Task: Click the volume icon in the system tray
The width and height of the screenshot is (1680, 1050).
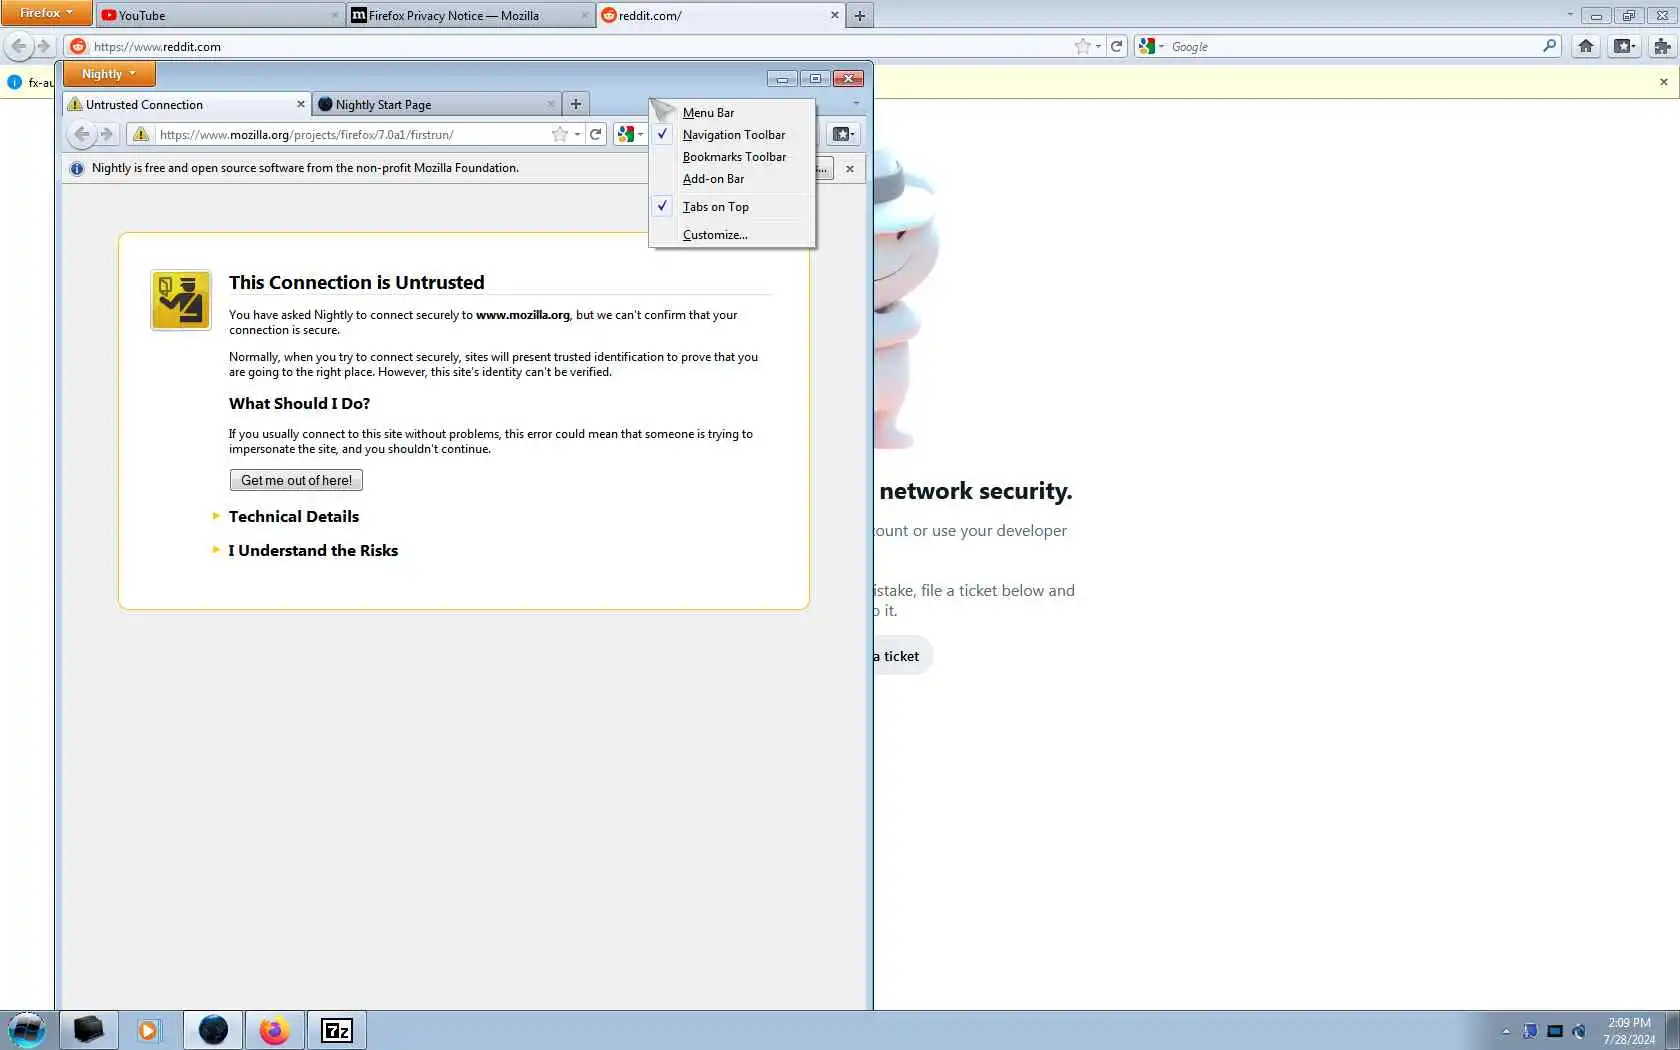Action: [1579, 1031]
